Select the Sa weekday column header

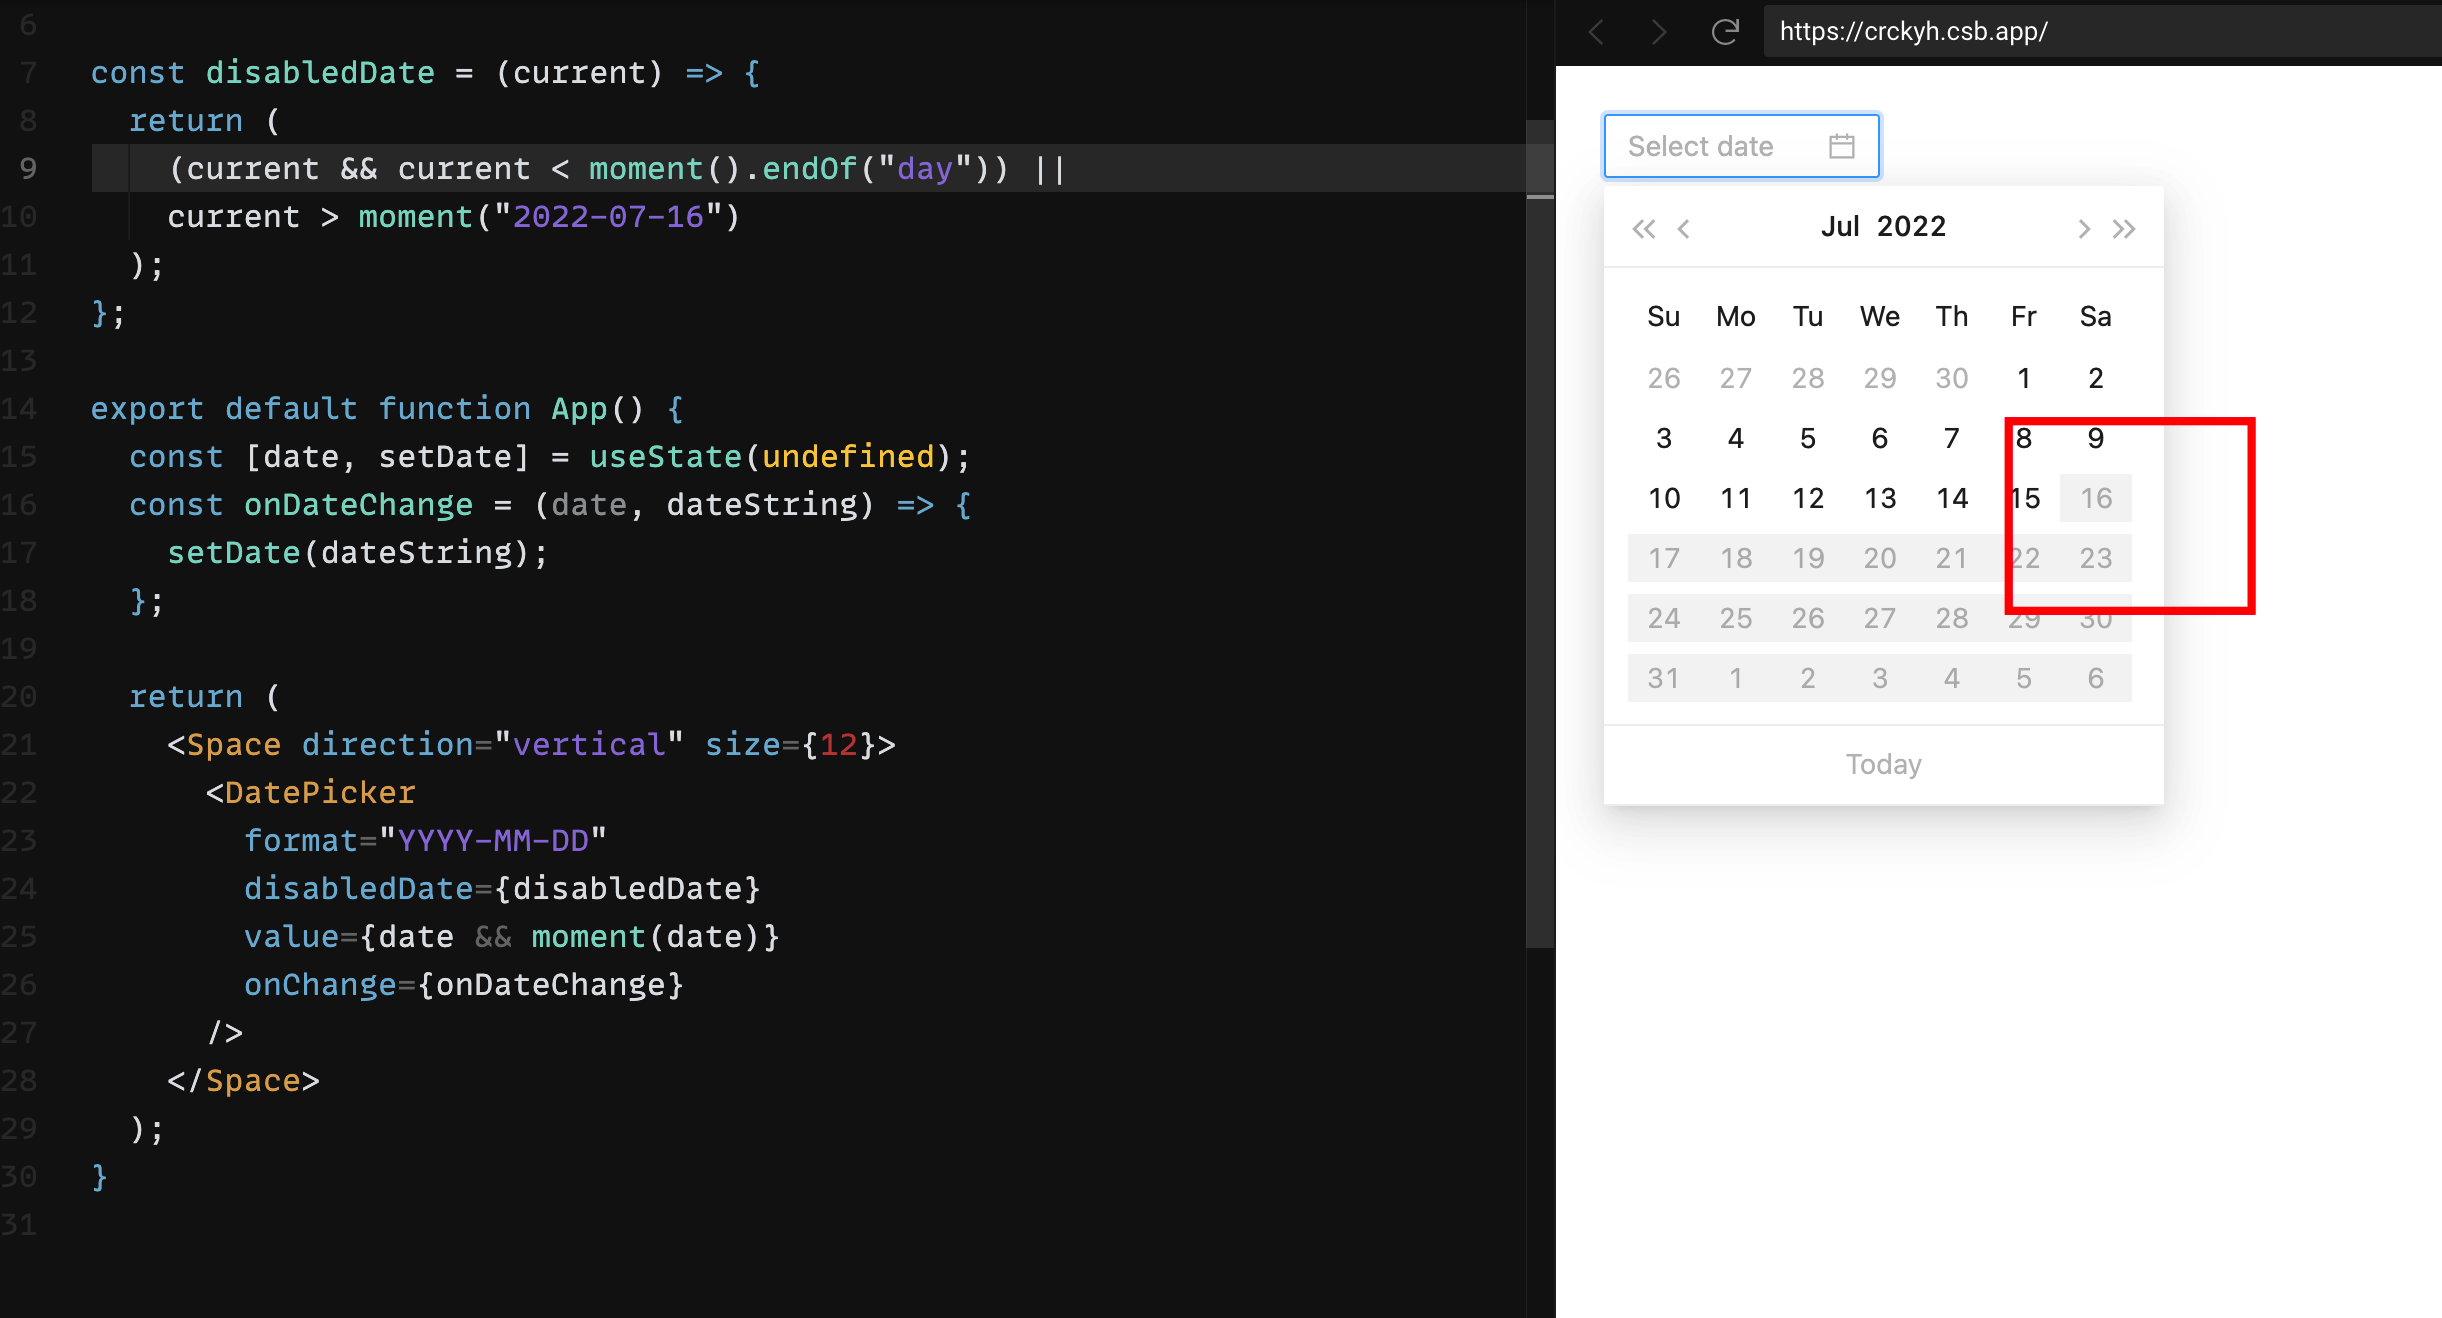point(2096,316)
